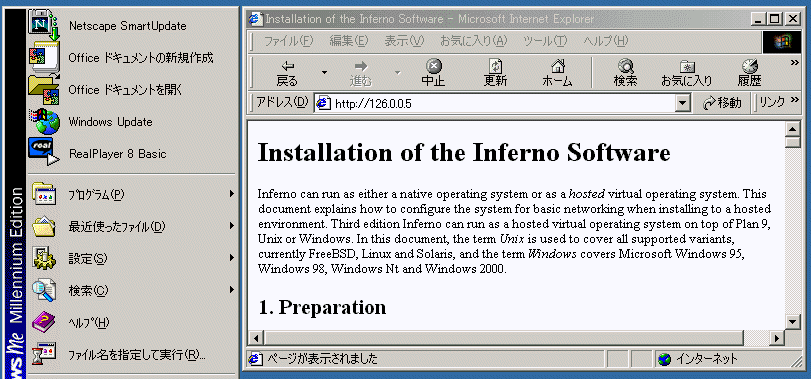Open the プログラム(P) folder icon

pyautogui.click(x=44, y=194)
